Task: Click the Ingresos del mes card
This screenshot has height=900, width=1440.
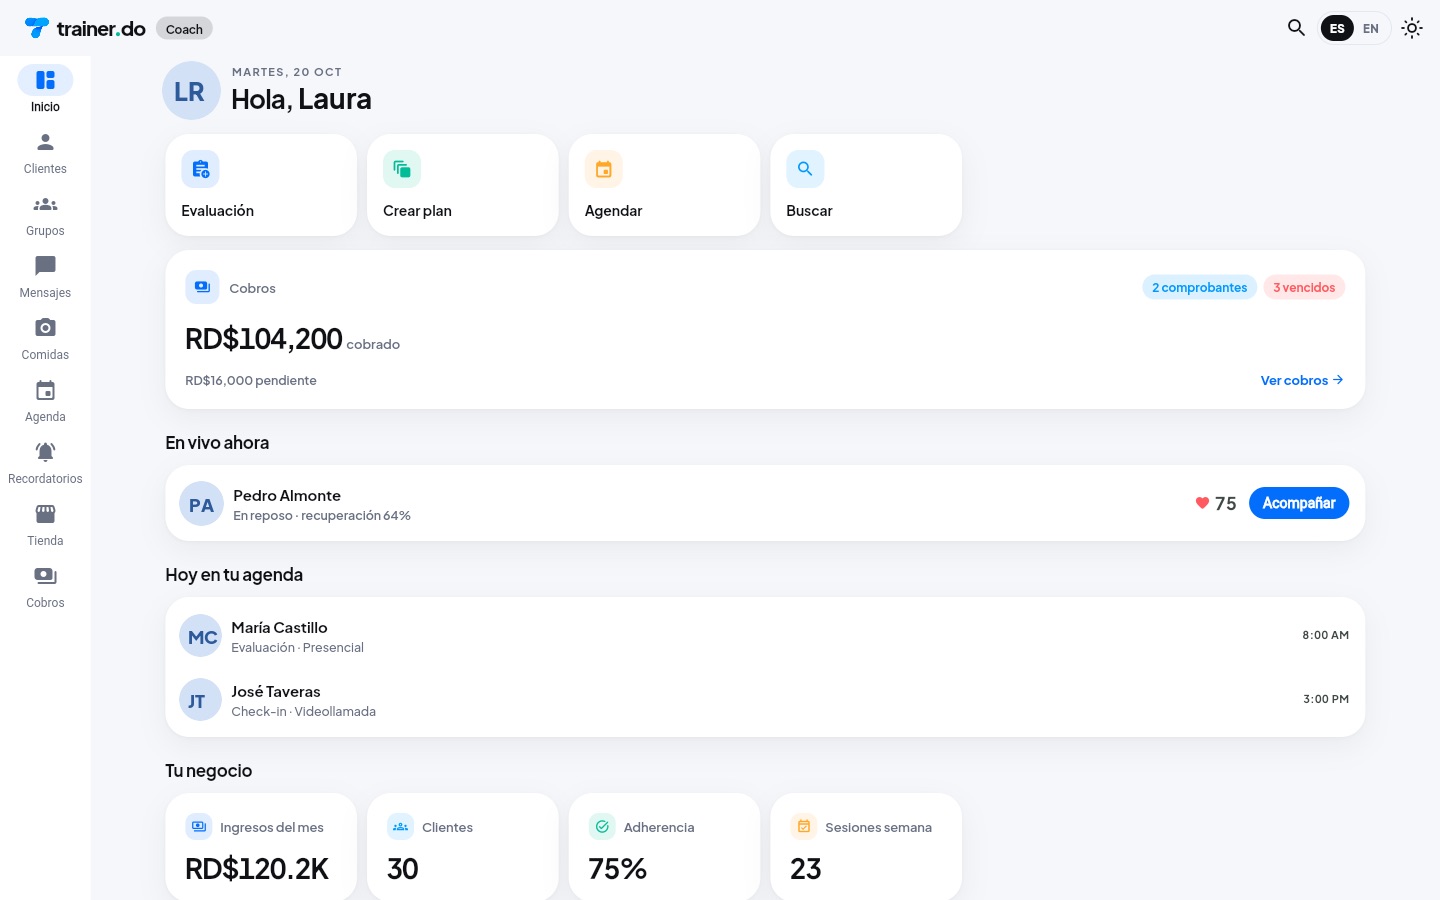Action: [x=261, y=847]
